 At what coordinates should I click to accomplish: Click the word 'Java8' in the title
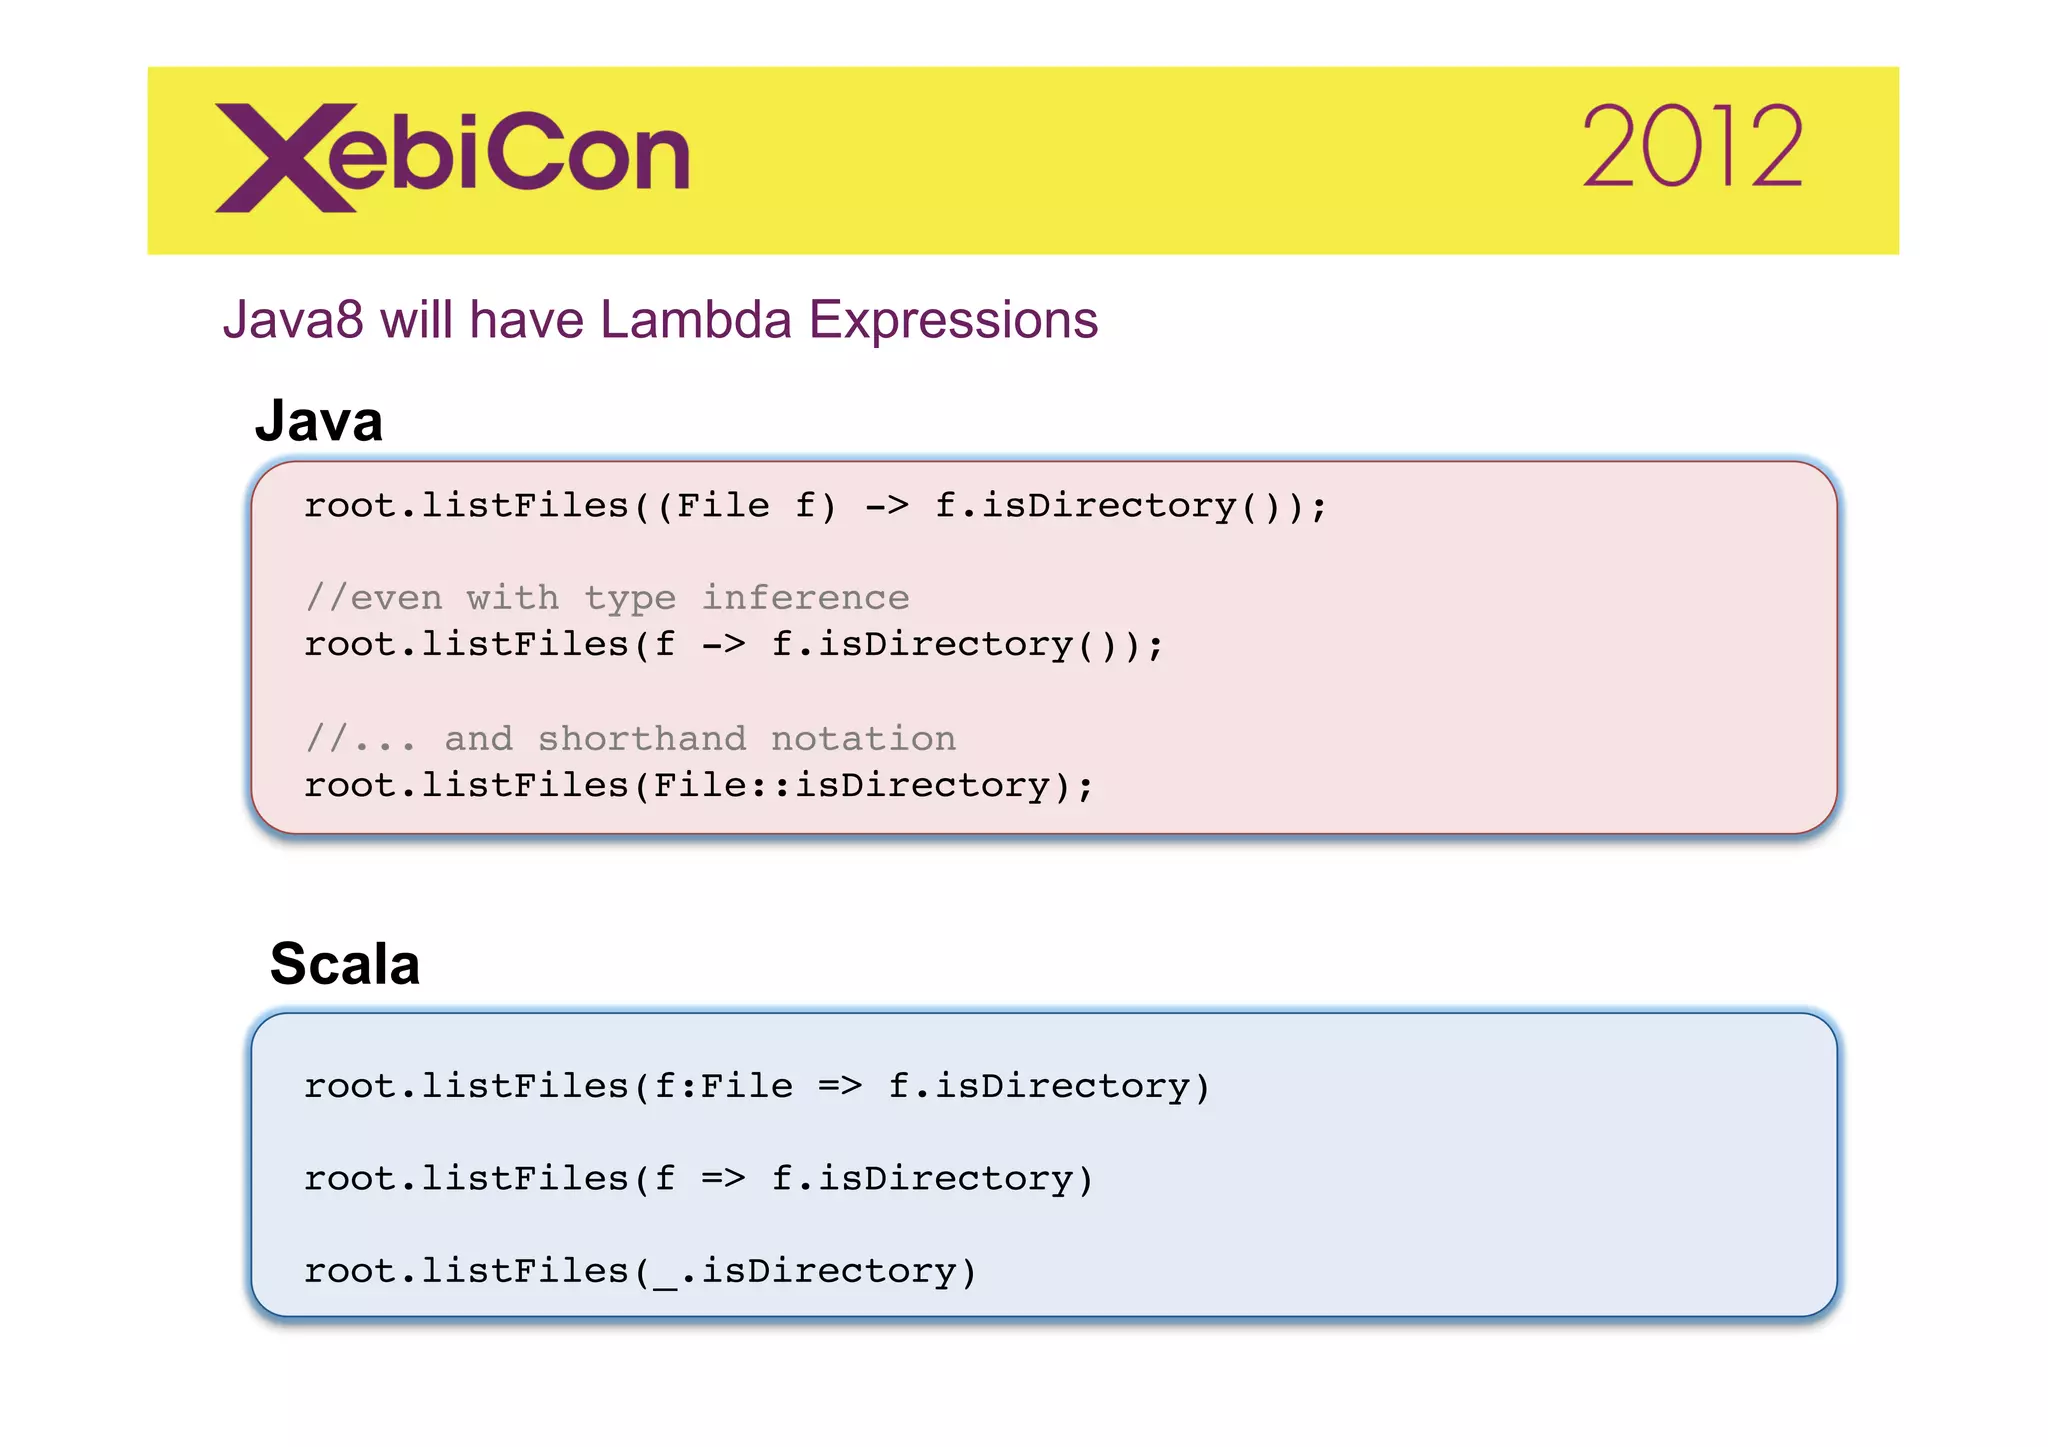(292, 320)
